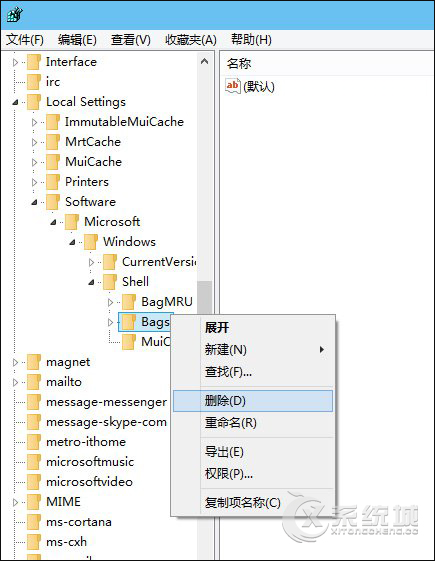Screen dimensions: 435x561
Task: Click the Registry Editor app icon in title bar
Action: [x=15, y=14]
